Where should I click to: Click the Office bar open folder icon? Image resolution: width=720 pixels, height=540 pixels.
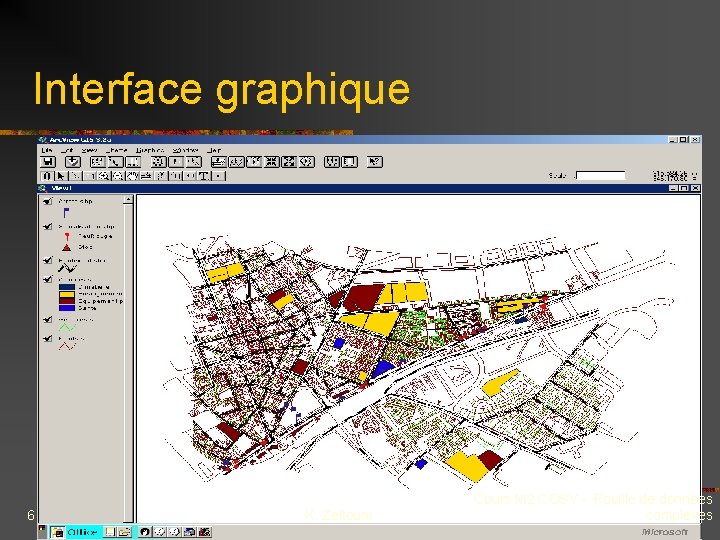124,532
